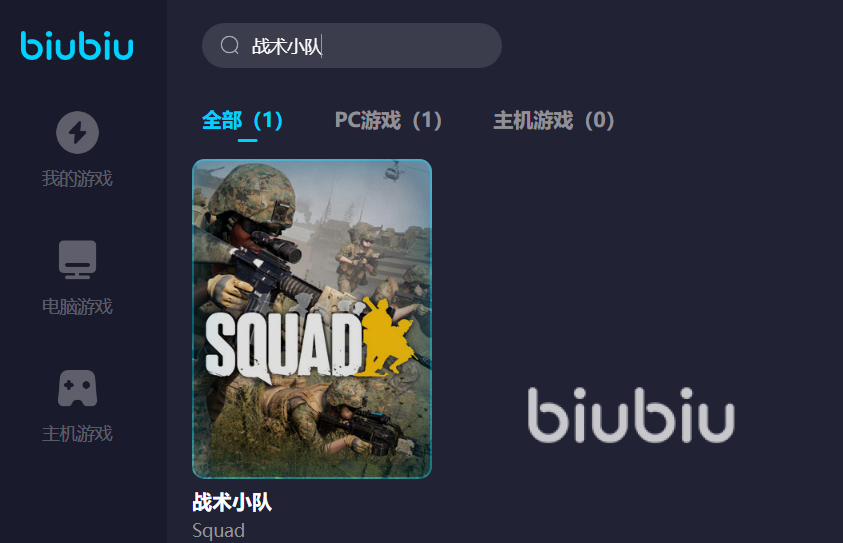Open the 我的游戏 sidebar label
The width and height of the screenshot is (843, 543).
(77, 178)
